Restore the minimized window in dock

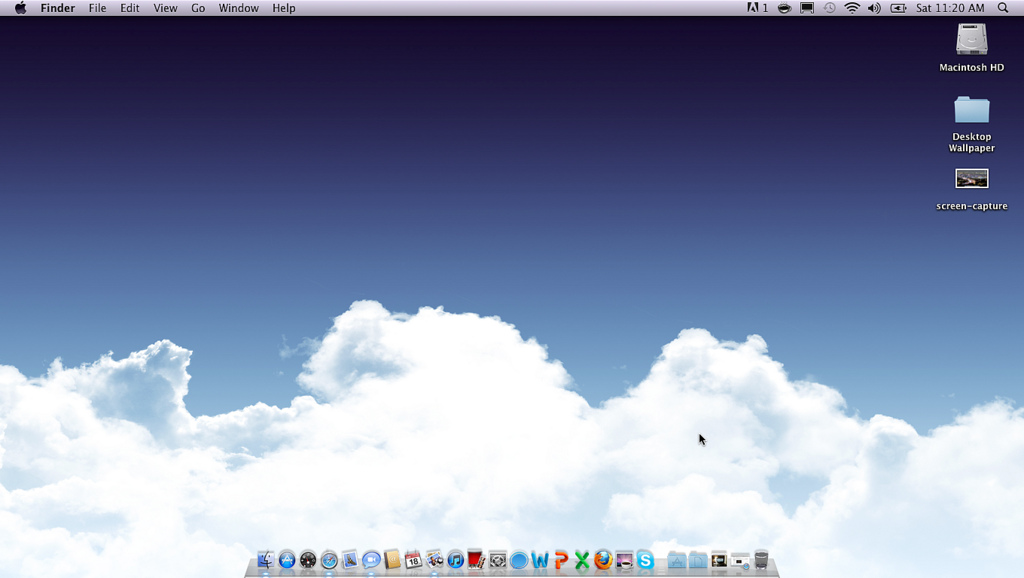tap(740, 560)
